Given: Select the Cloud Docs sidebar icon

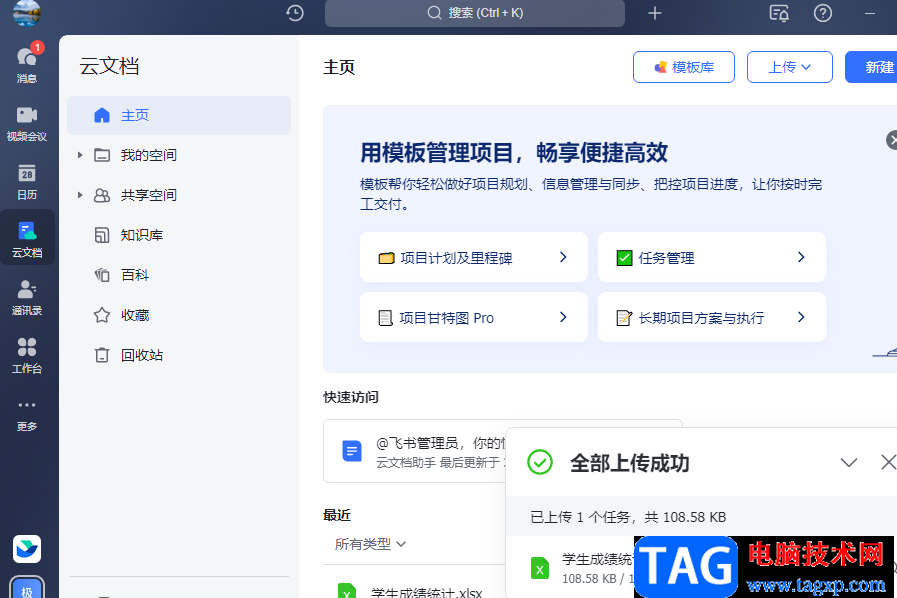Looking at the screenshot, I should point(27,239).
